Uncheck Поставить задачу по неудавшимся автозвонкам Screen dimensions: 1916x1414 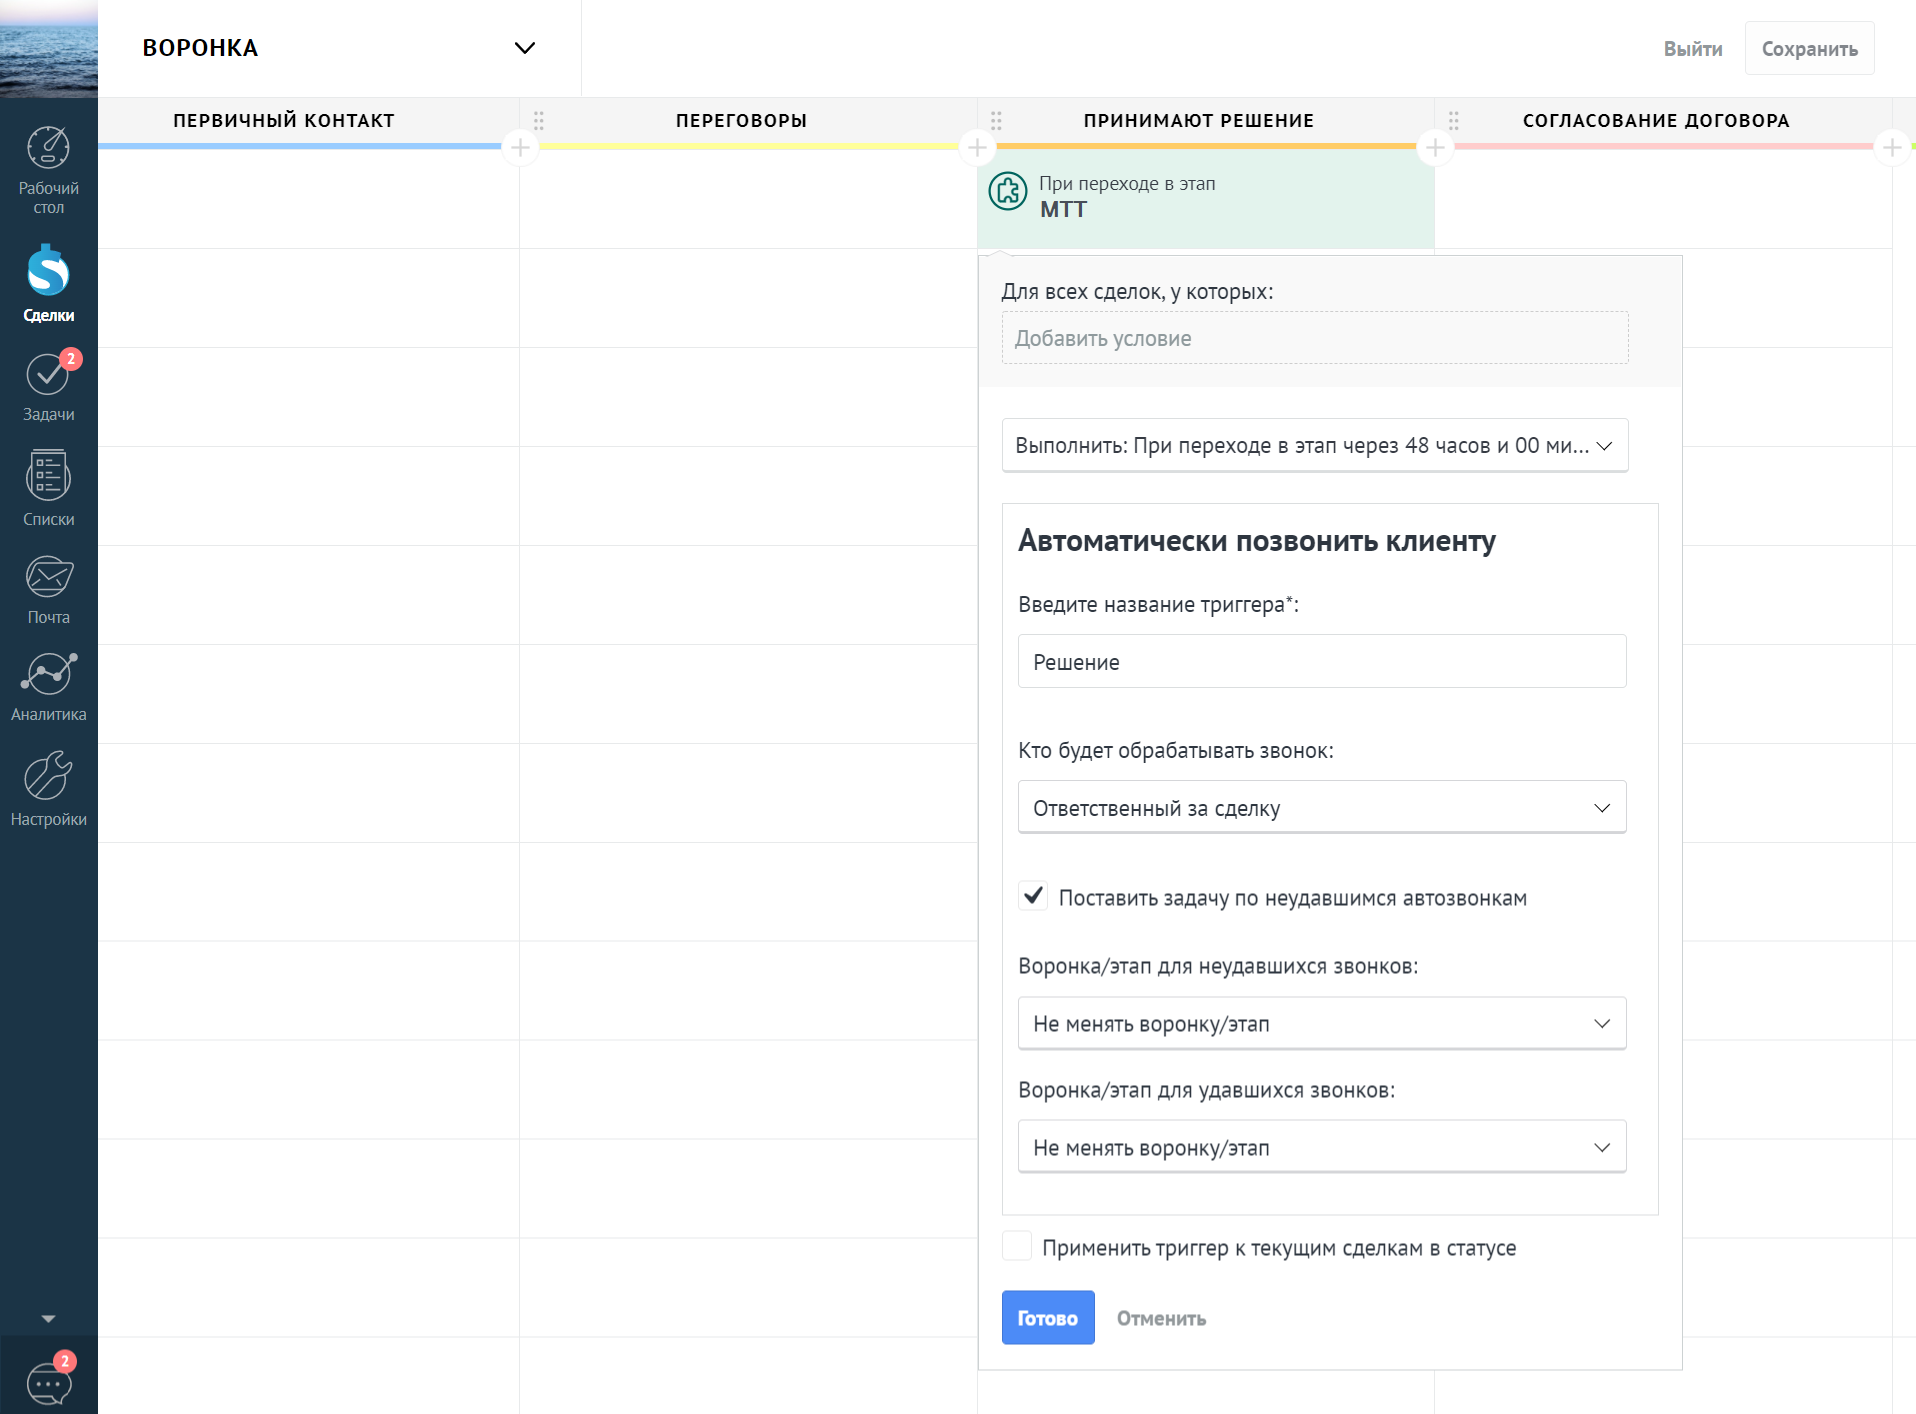(1033, 896)
